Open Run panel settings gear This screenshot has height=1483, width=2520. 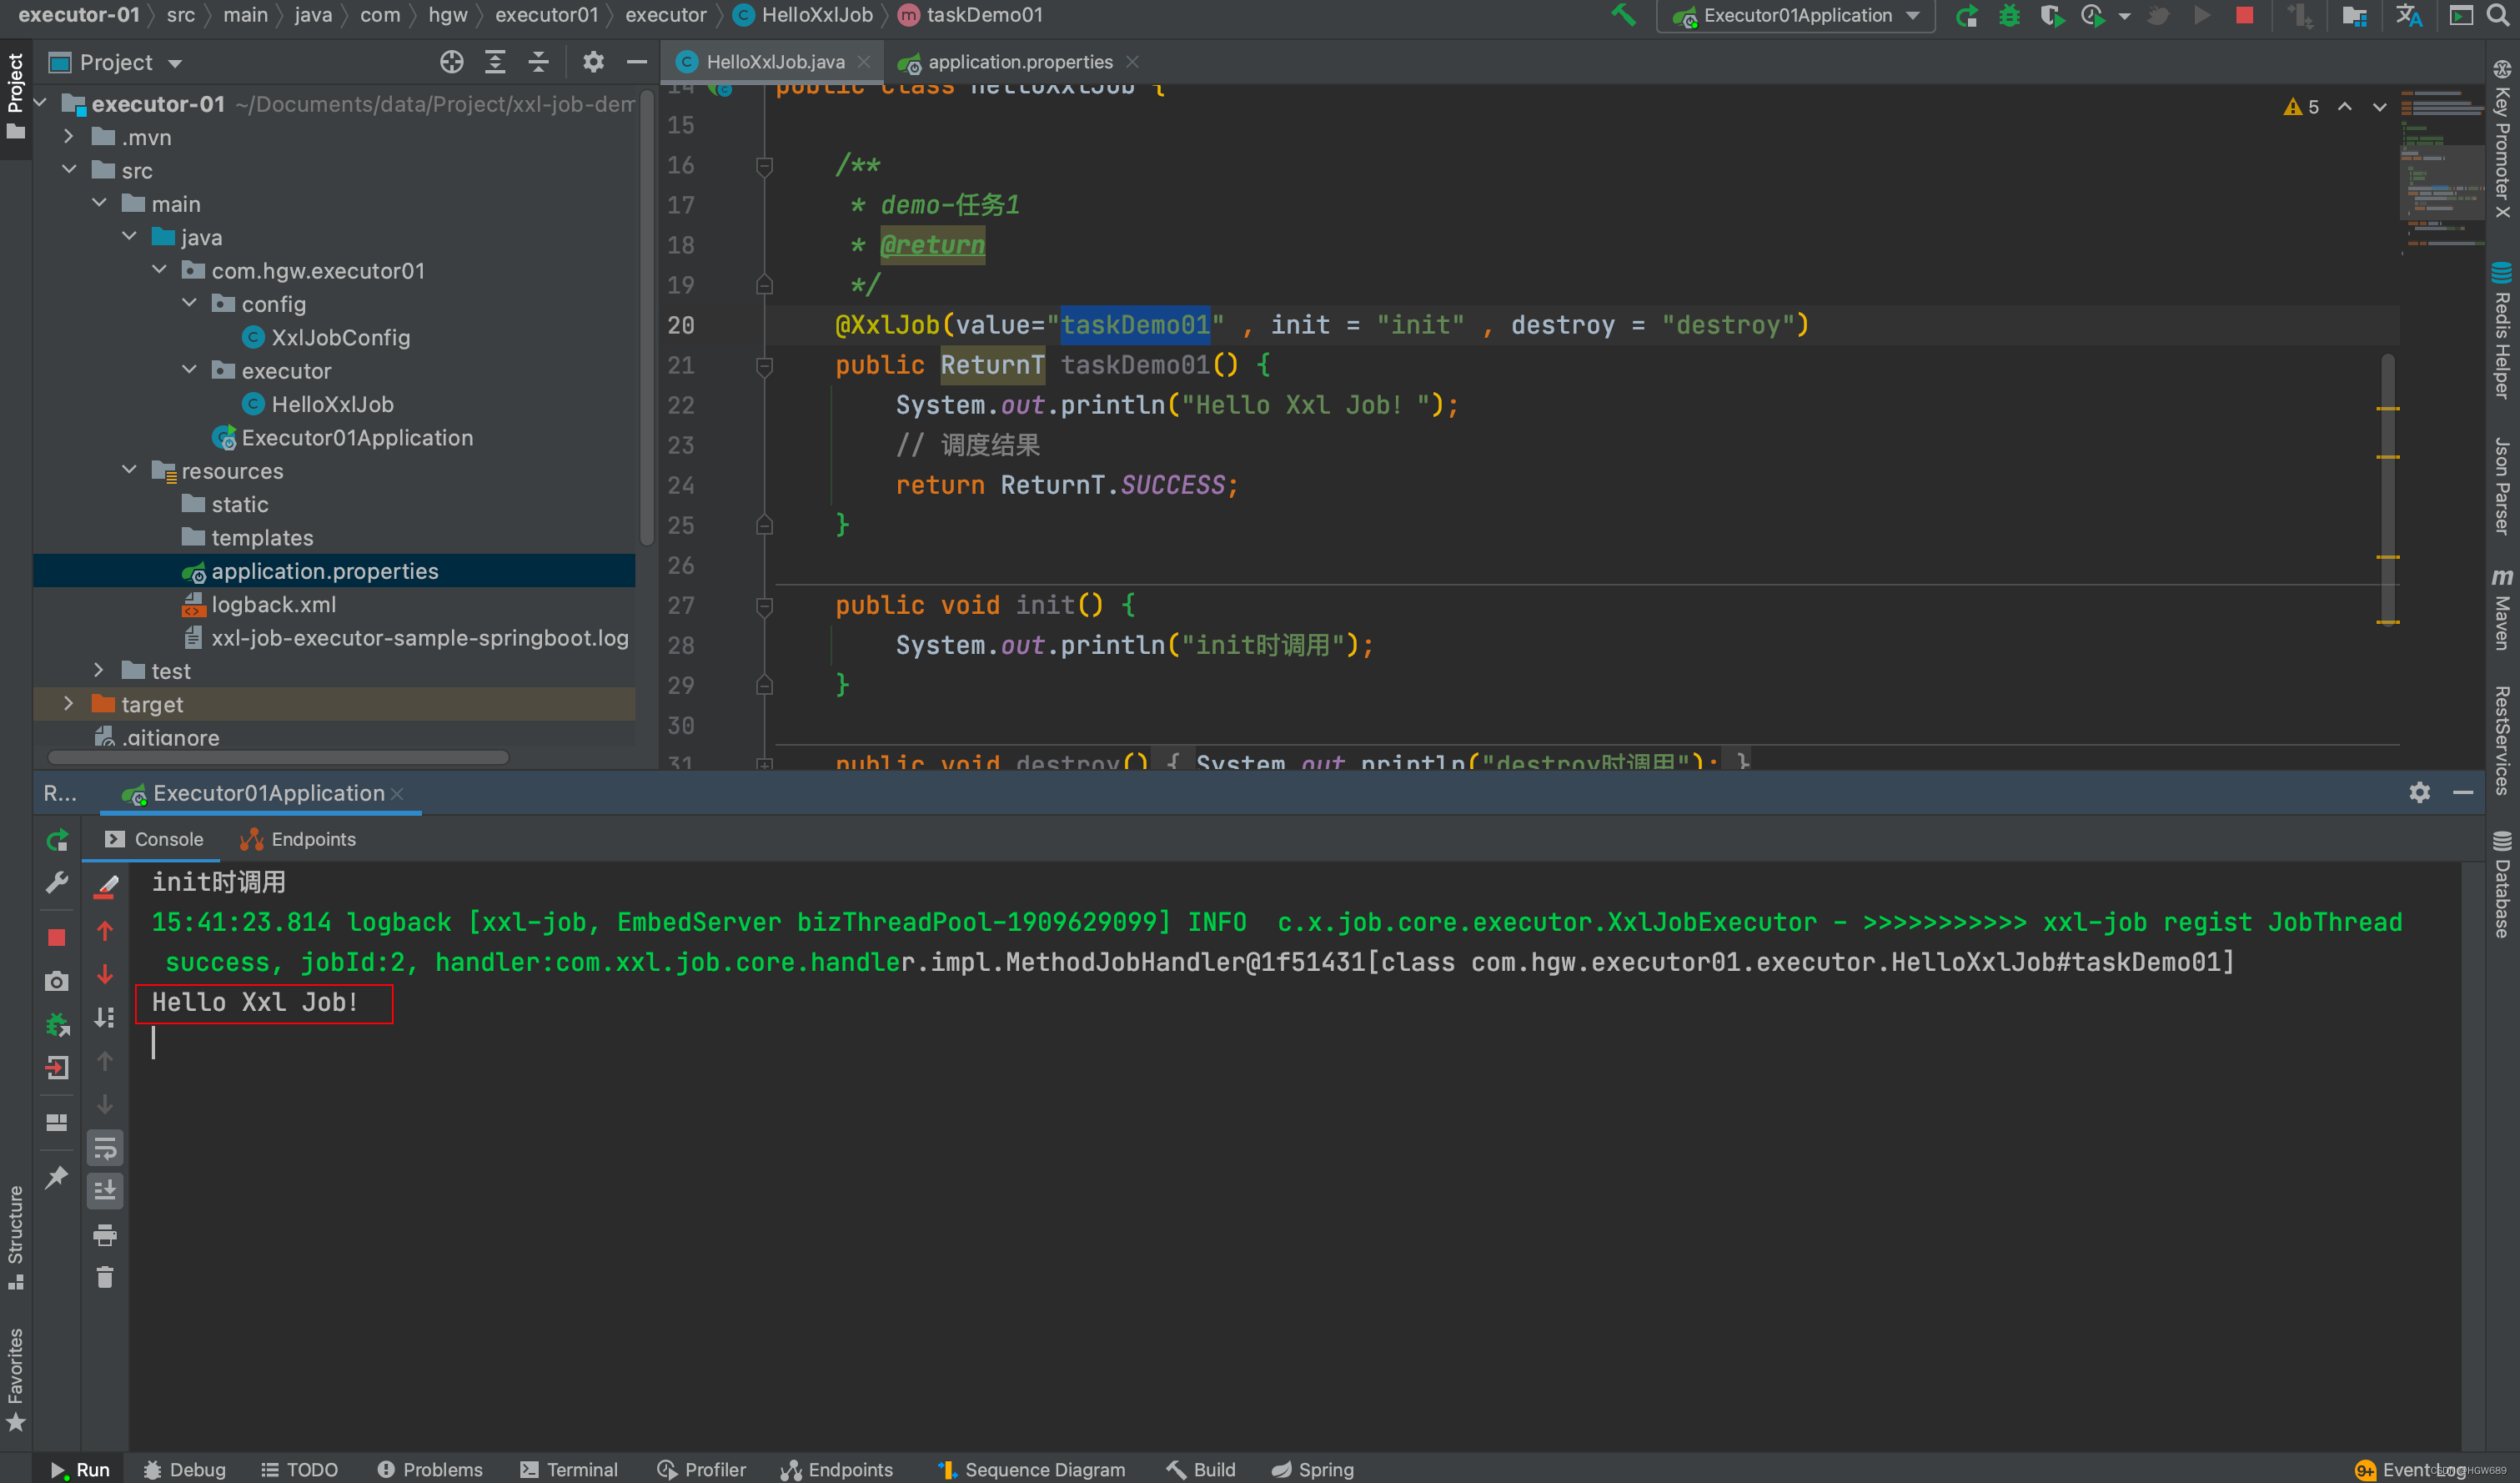tap(2420, 793)
